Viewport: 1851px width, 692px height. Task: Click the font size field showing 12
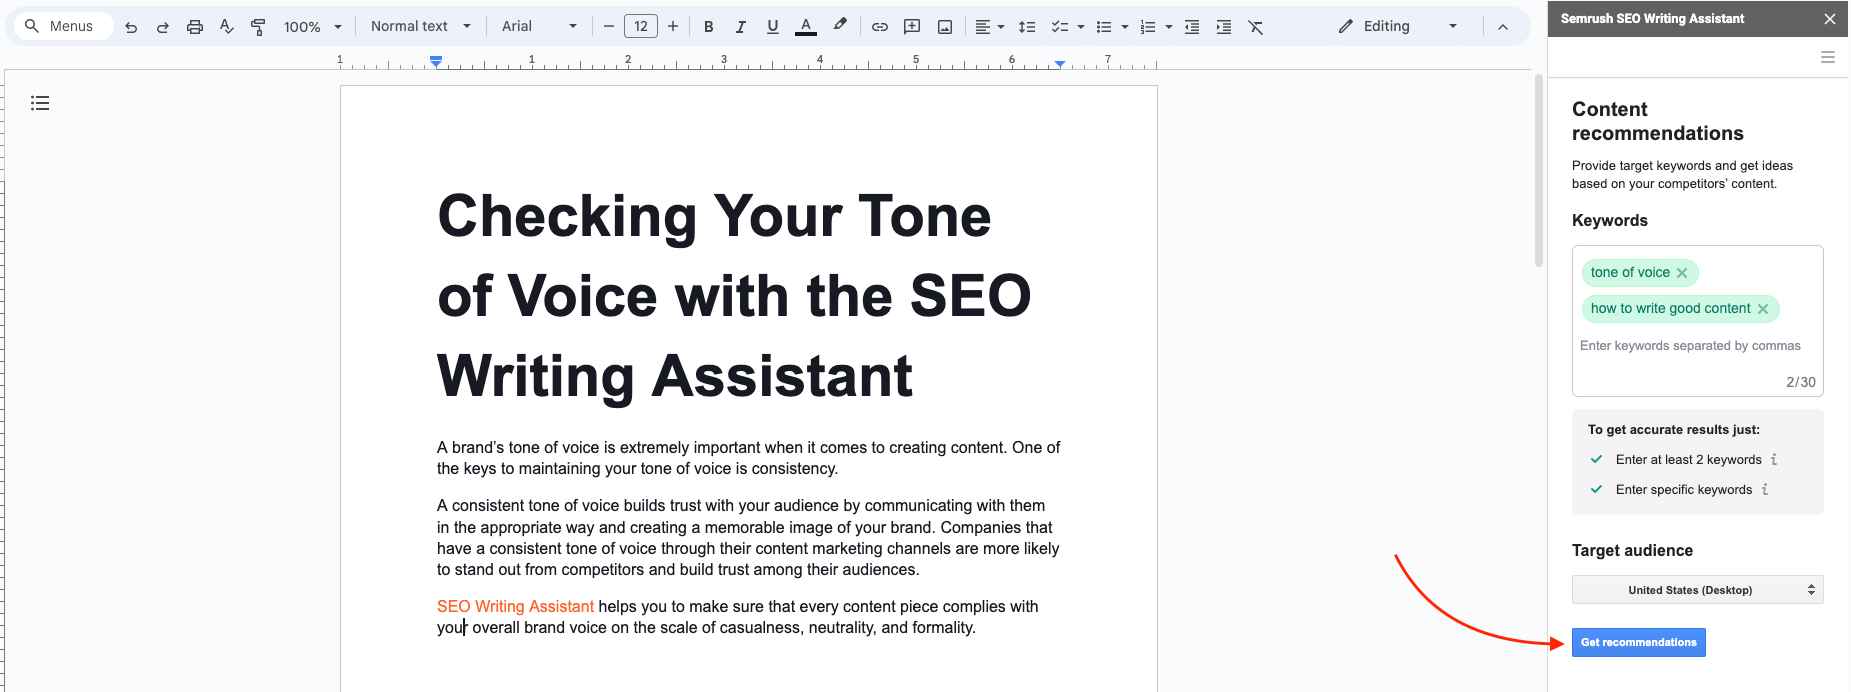click(641, 26)
